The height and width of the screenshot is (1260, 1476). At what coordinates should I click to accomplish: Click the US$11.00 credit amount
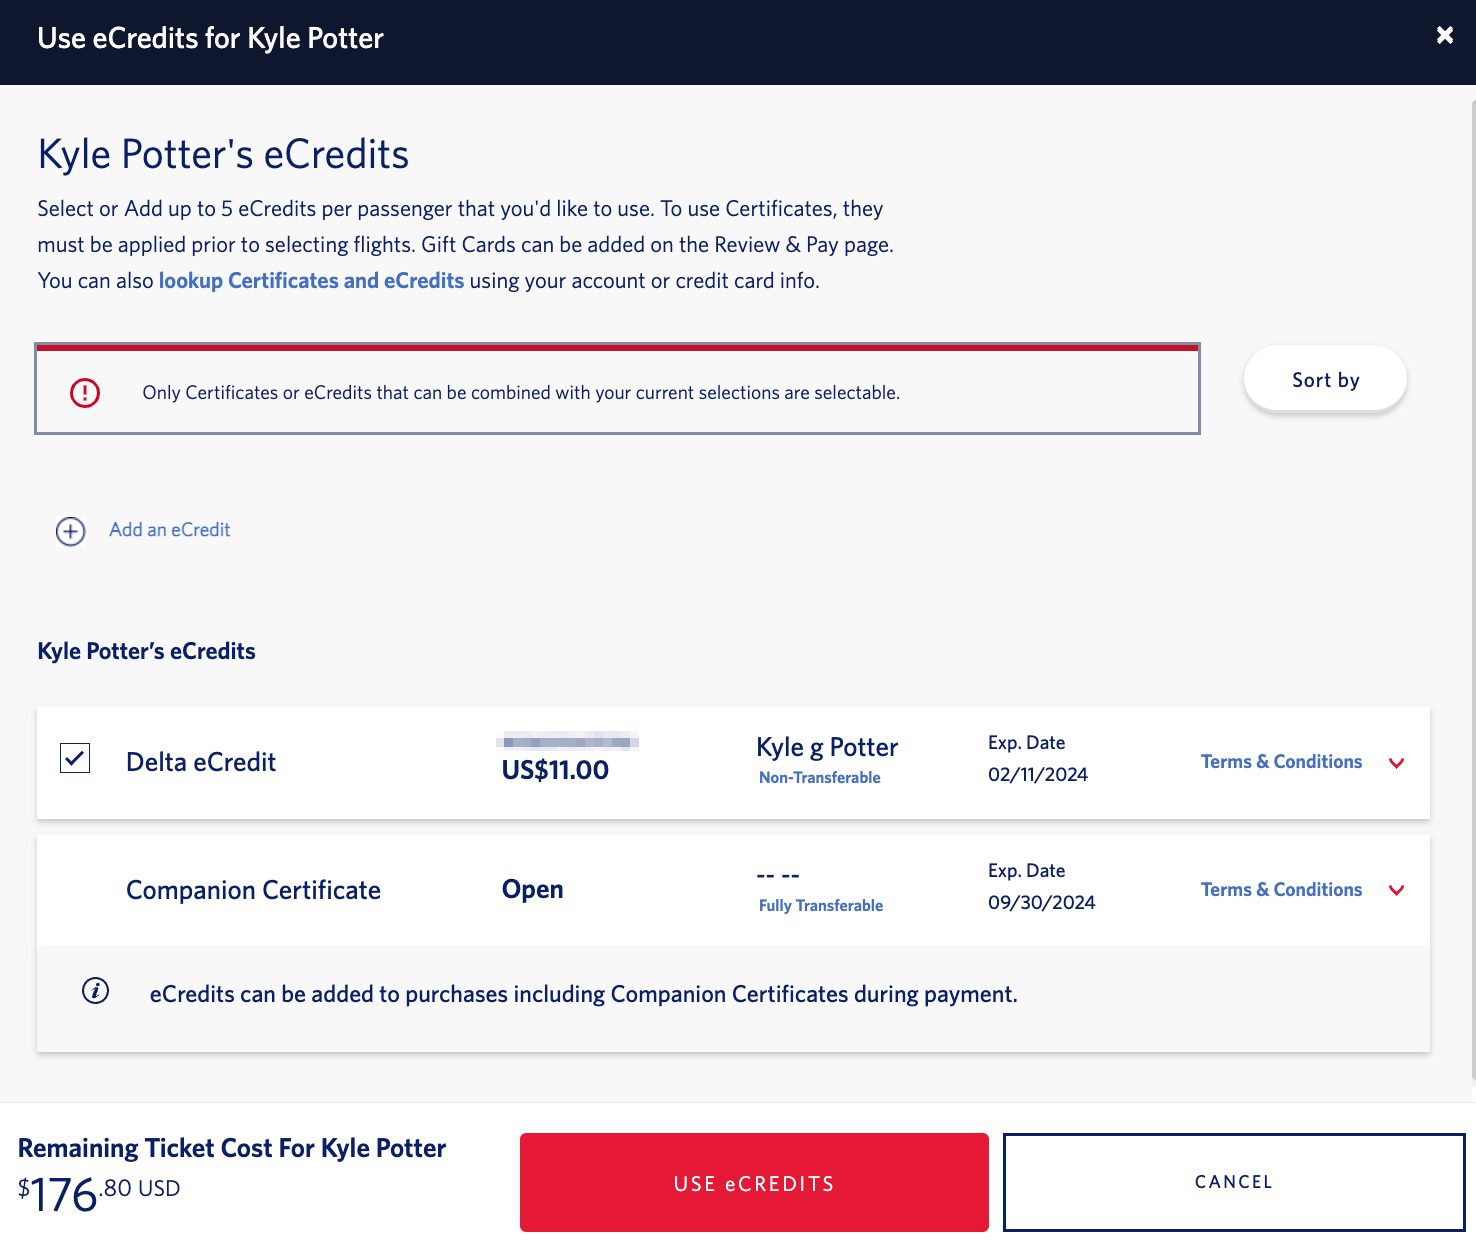(x=555, y=770)
